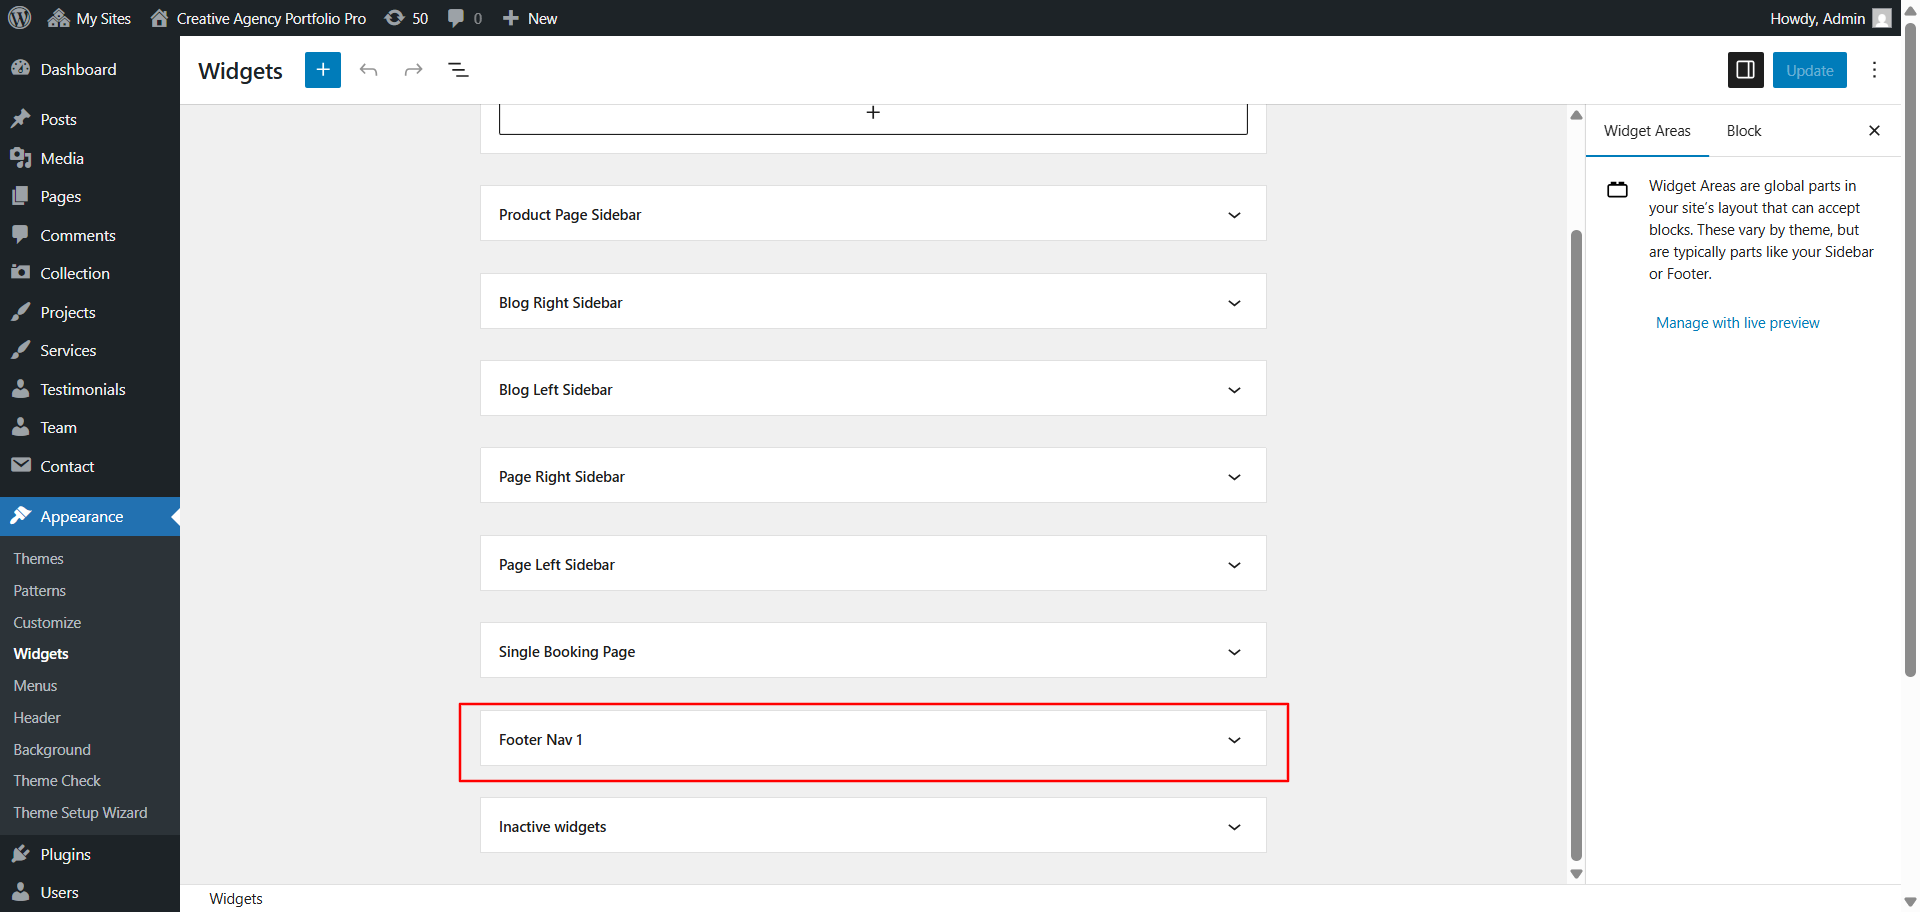The height and width of the screenshot is (912, 1920).
Task: Open Customize submenu
Action: coord(47,622)
